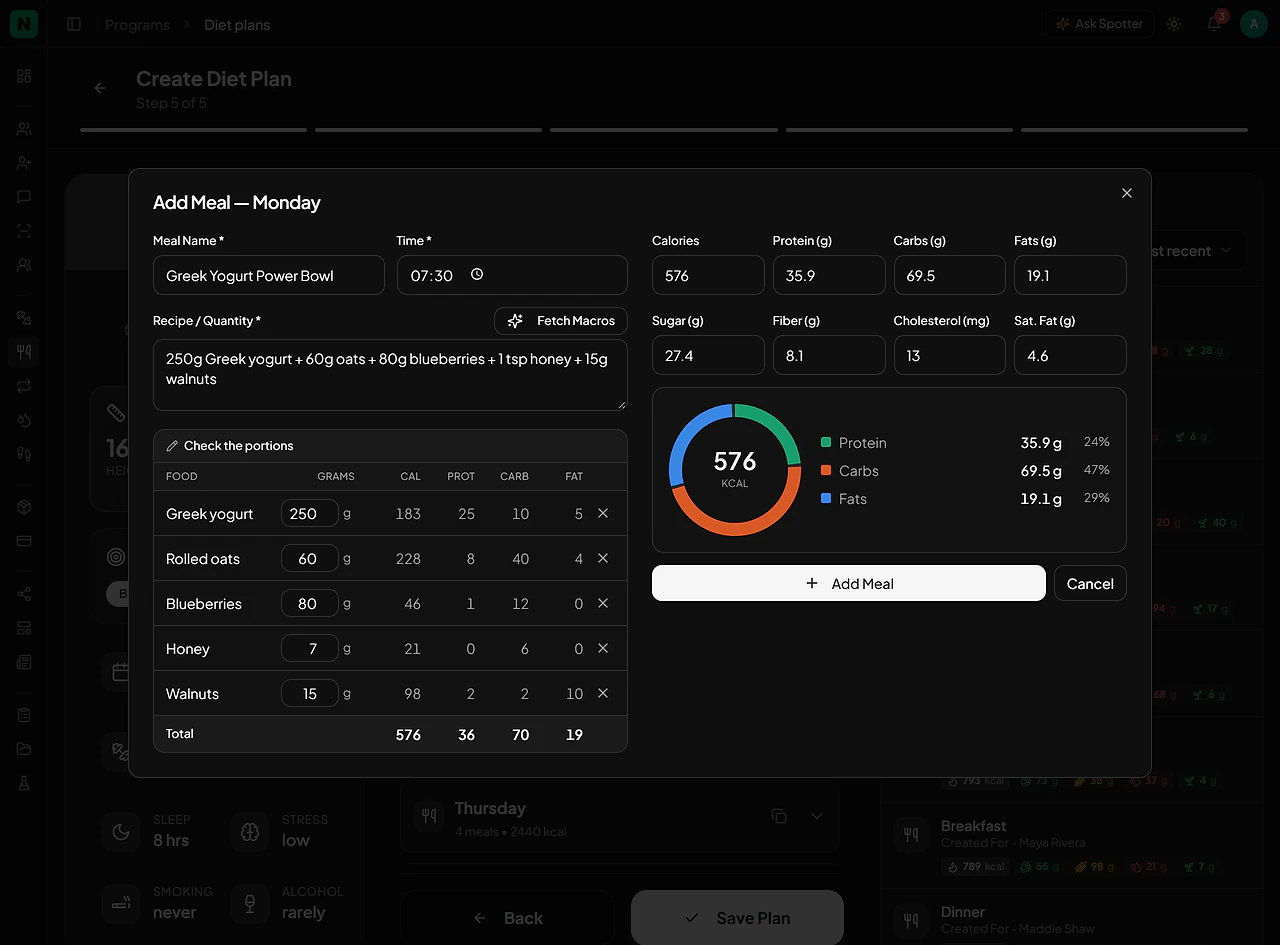Screen dimensions: 1280x945
Task: Remove the Greek yogurt row
Action: tap(603, 513)
